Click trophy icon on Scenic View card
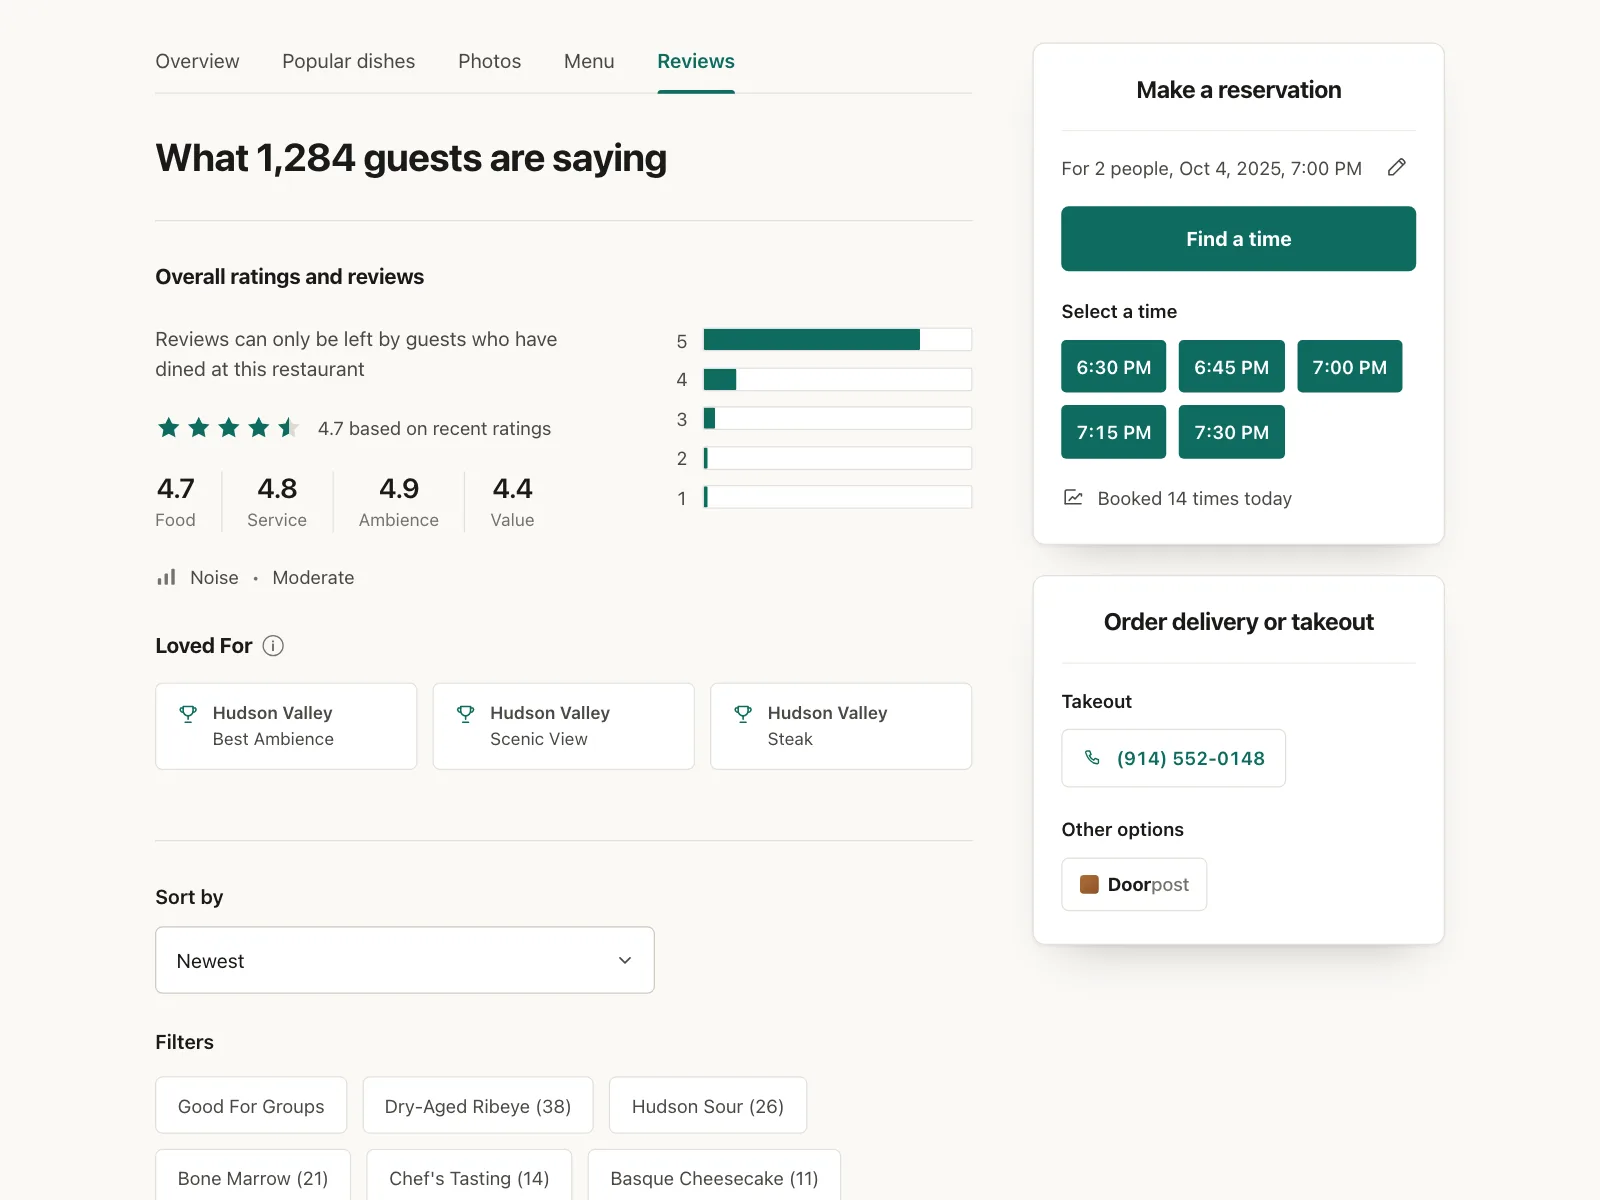 pyautogui.click(x=465, y=713)
